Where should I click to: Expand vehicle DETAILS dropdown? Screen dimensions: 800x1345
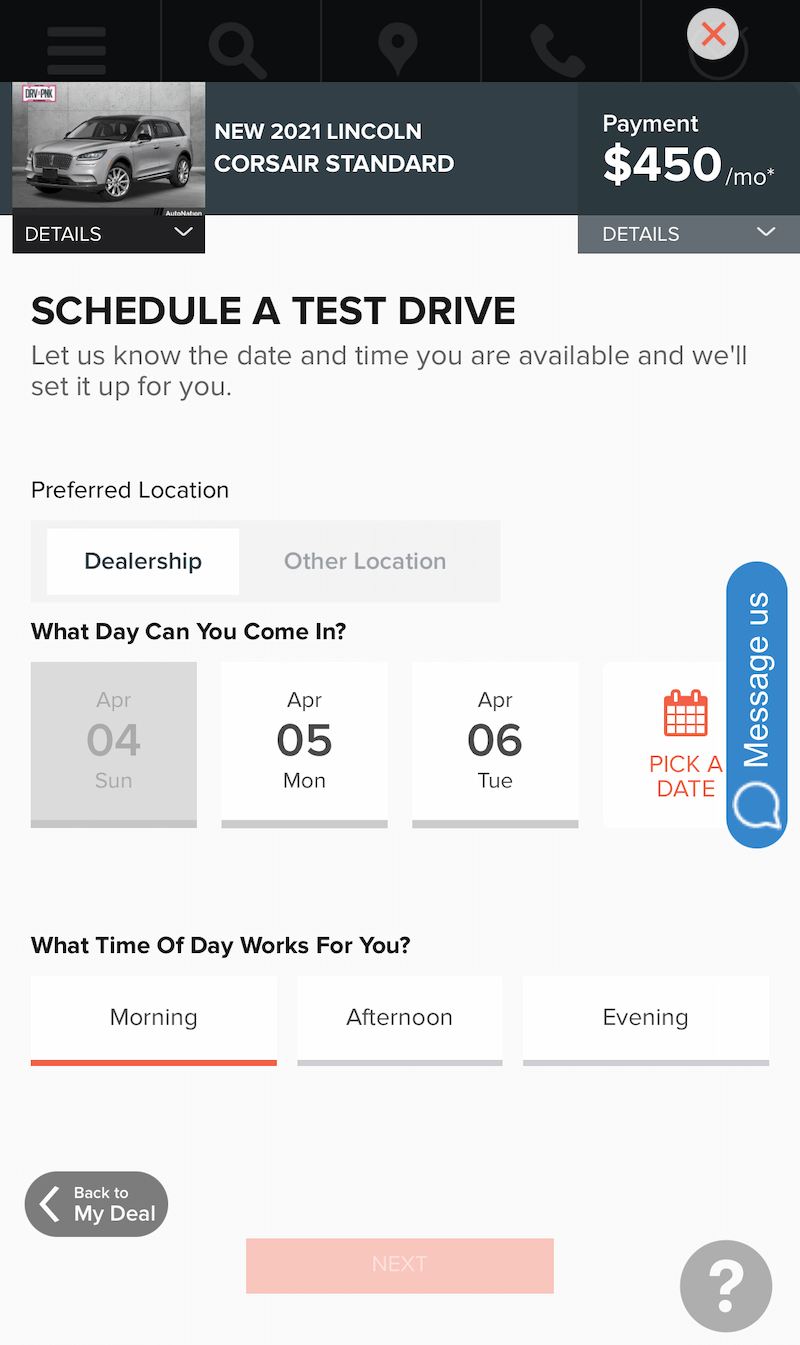point(108,234)
